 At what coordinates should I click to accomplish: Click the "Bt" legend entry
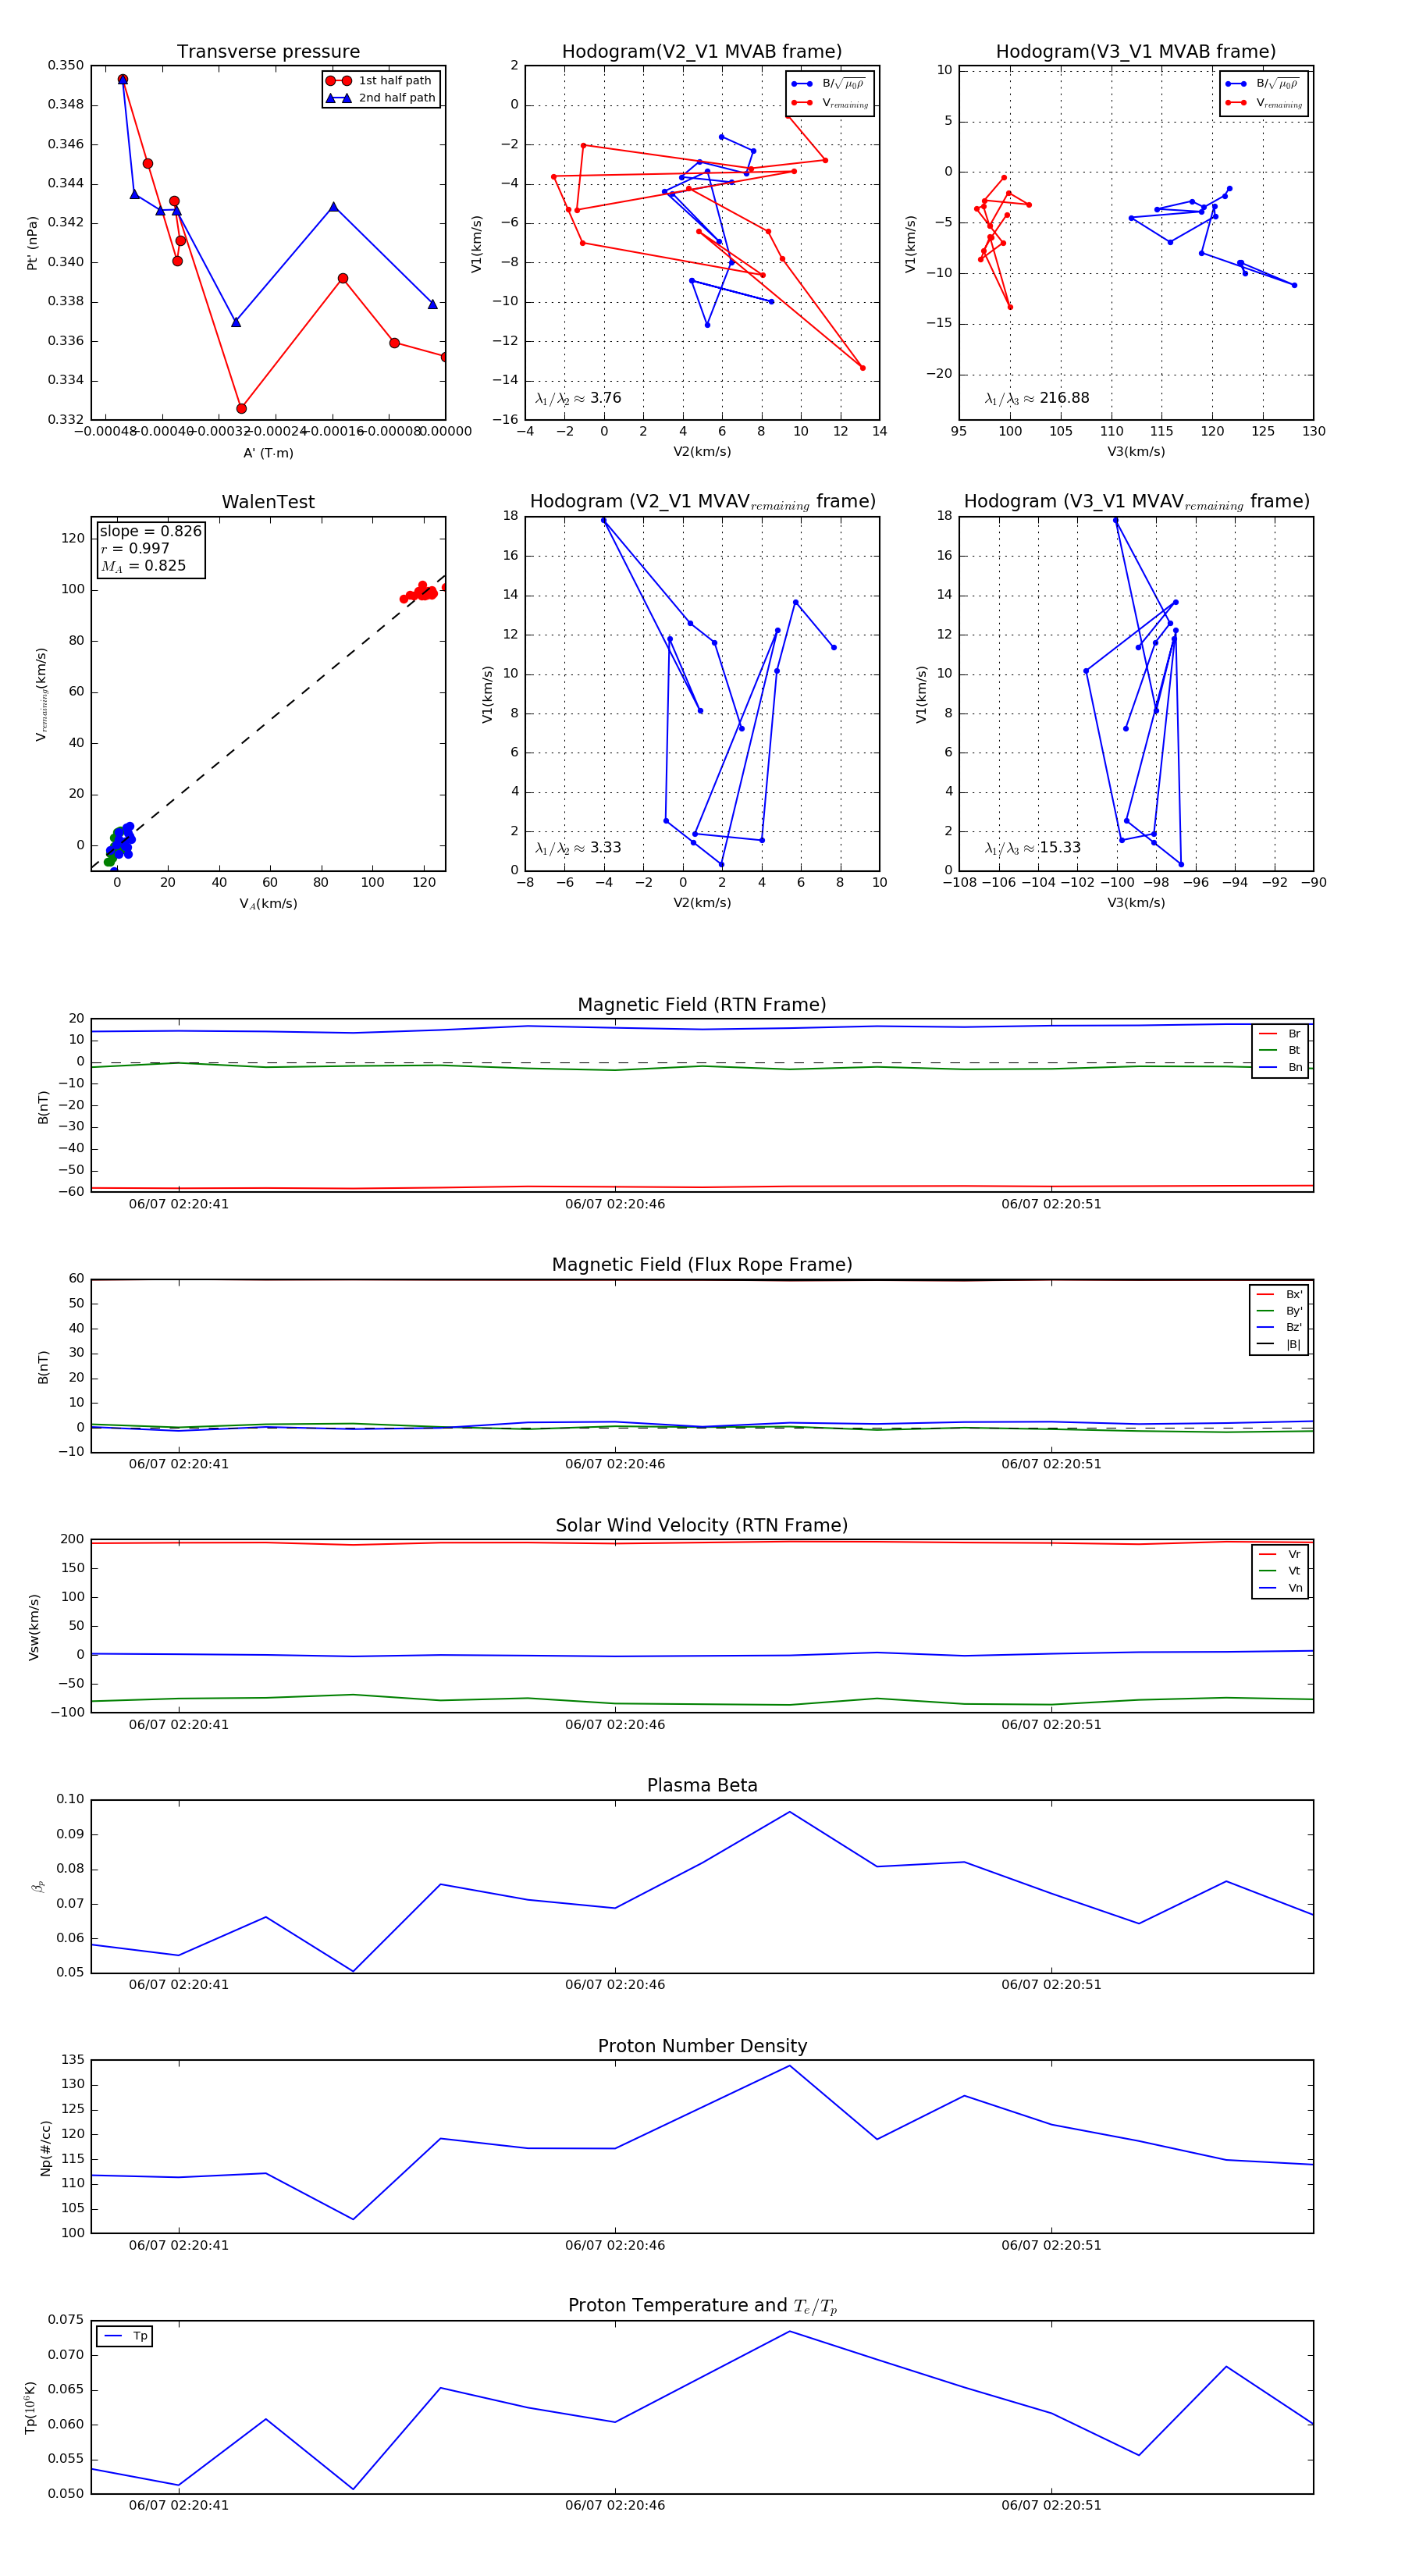pos(1280,1050)
